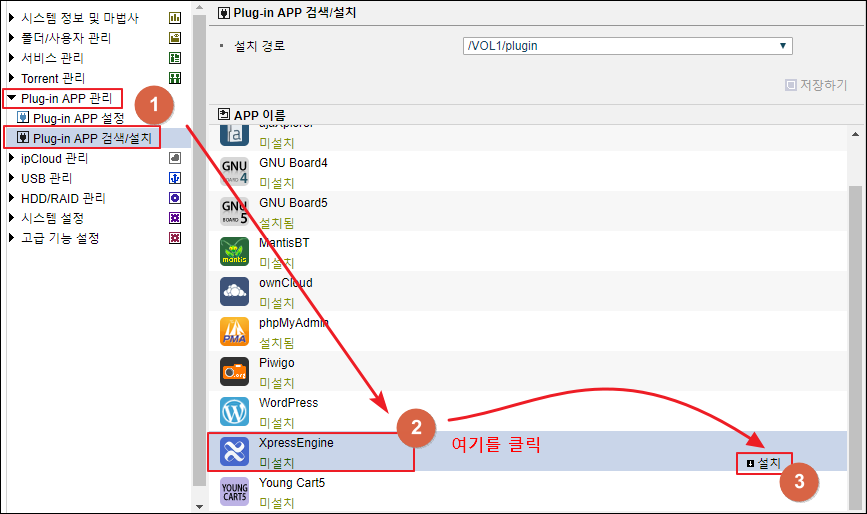Click the Torrent management sidebar icon
The width and height of the screenshot is (867, 514).
coord(175,78)
